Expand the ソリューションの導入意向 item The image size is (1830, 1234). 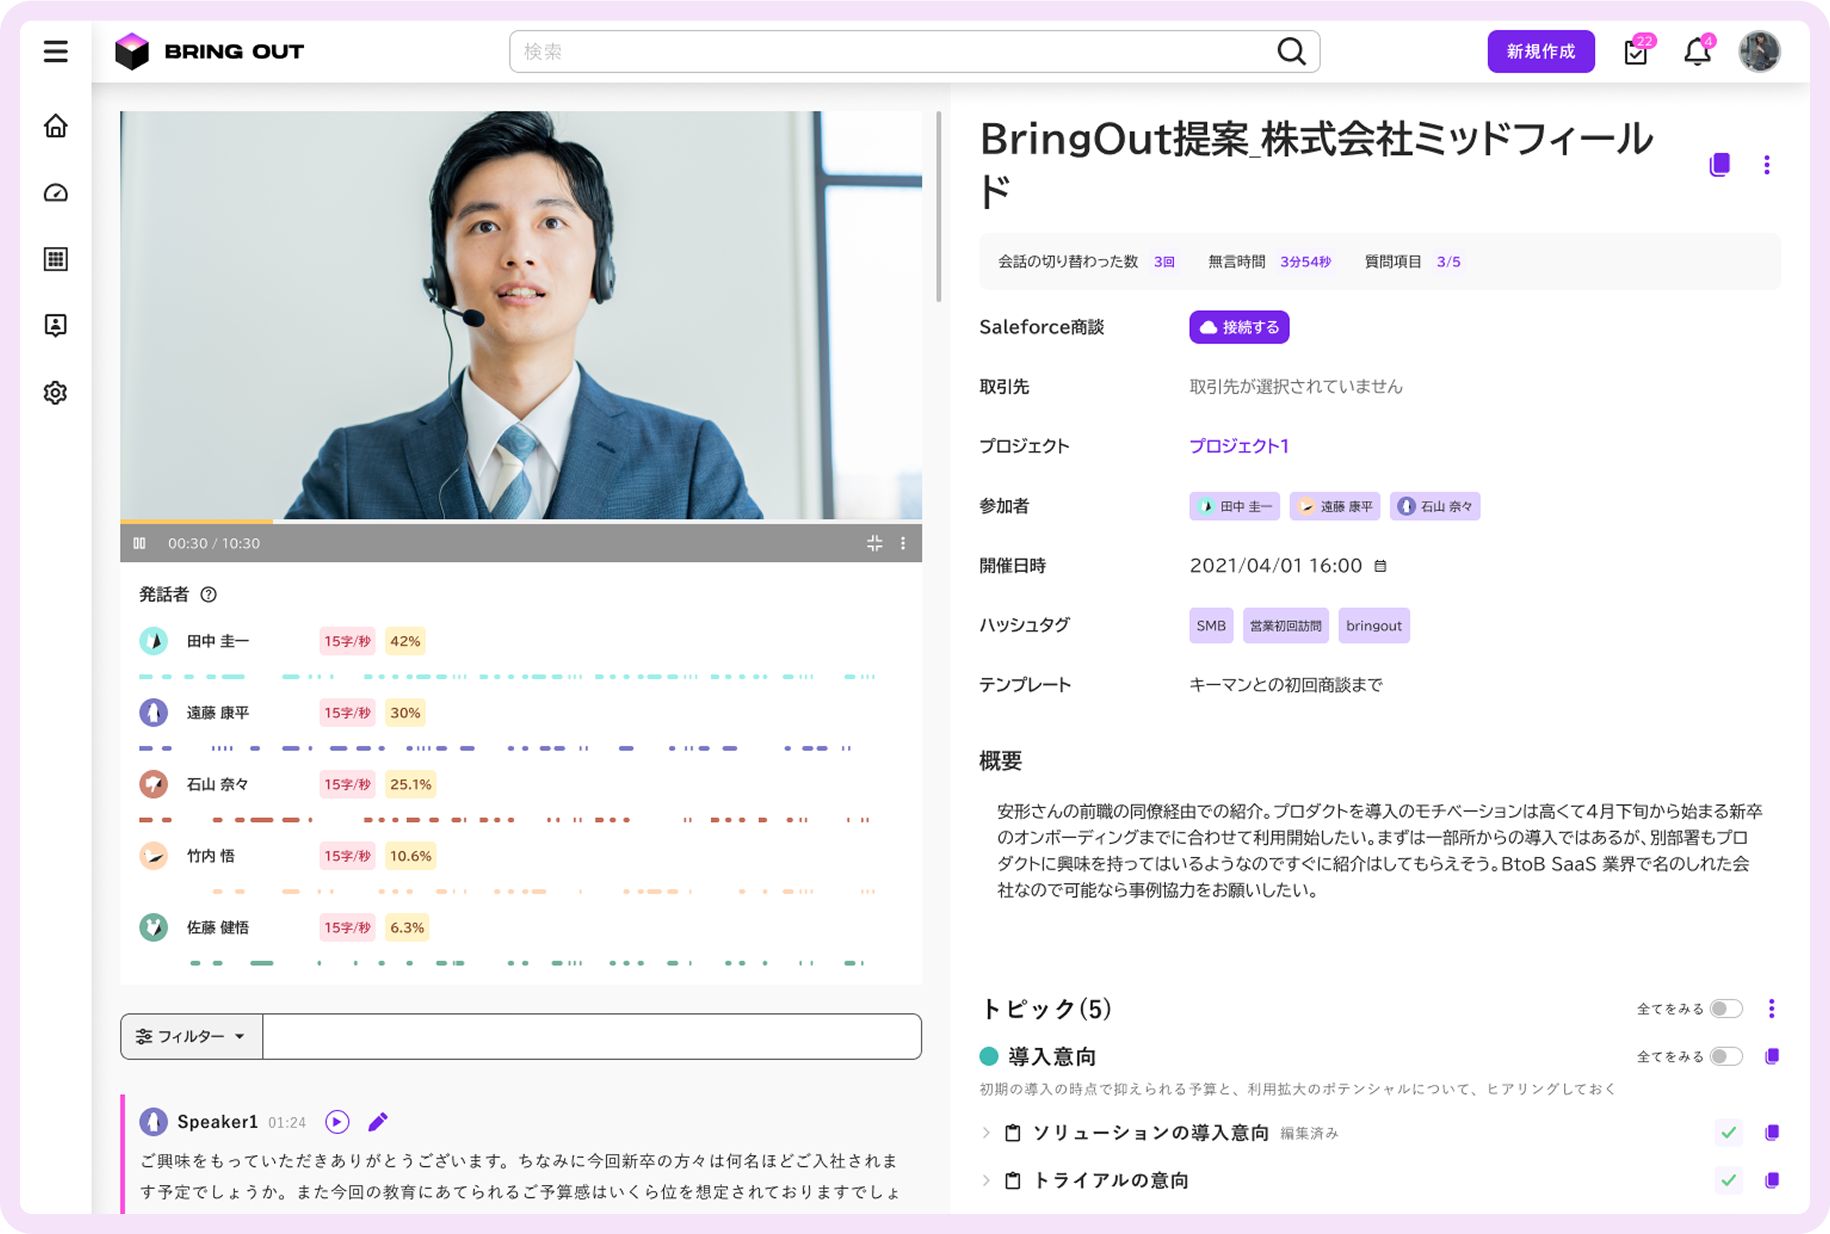click(986, 1132)
